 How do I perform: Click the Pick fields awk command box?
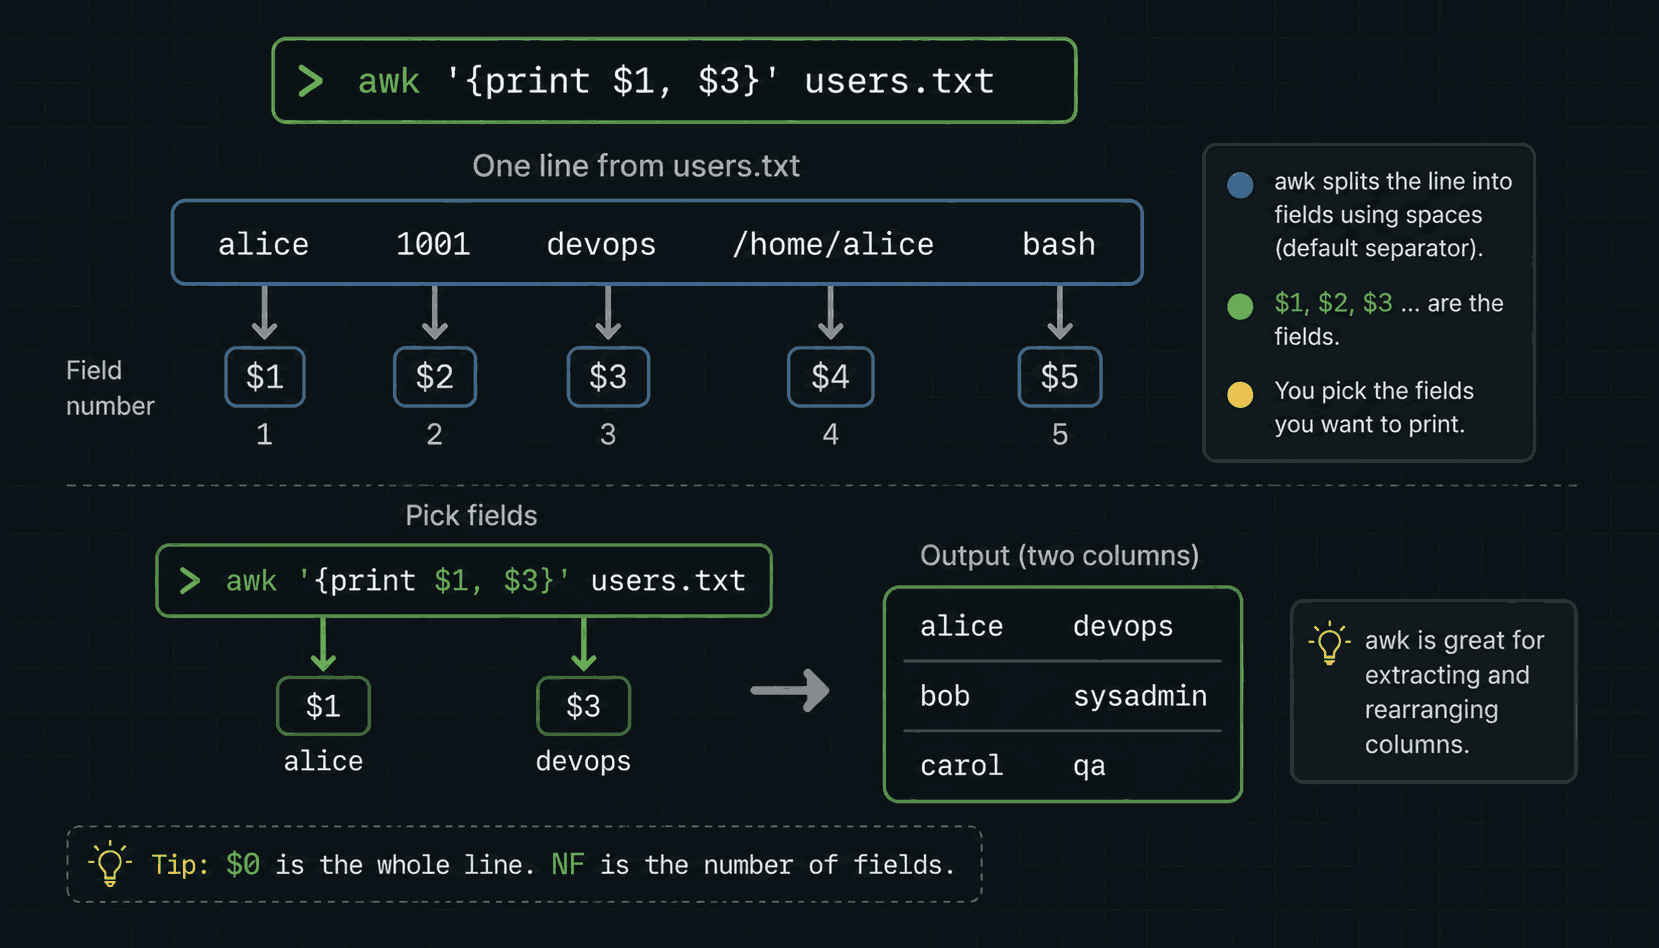(x=464, y=581)
